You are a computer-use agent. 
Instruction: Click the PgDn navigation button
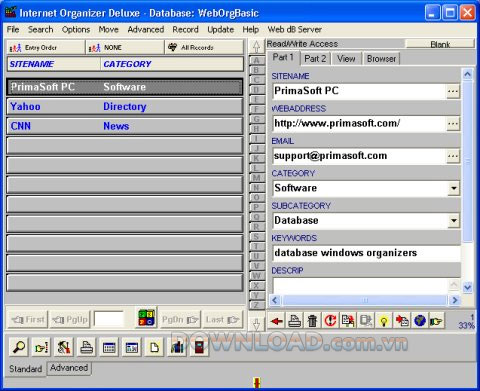(x=180, y=320)
